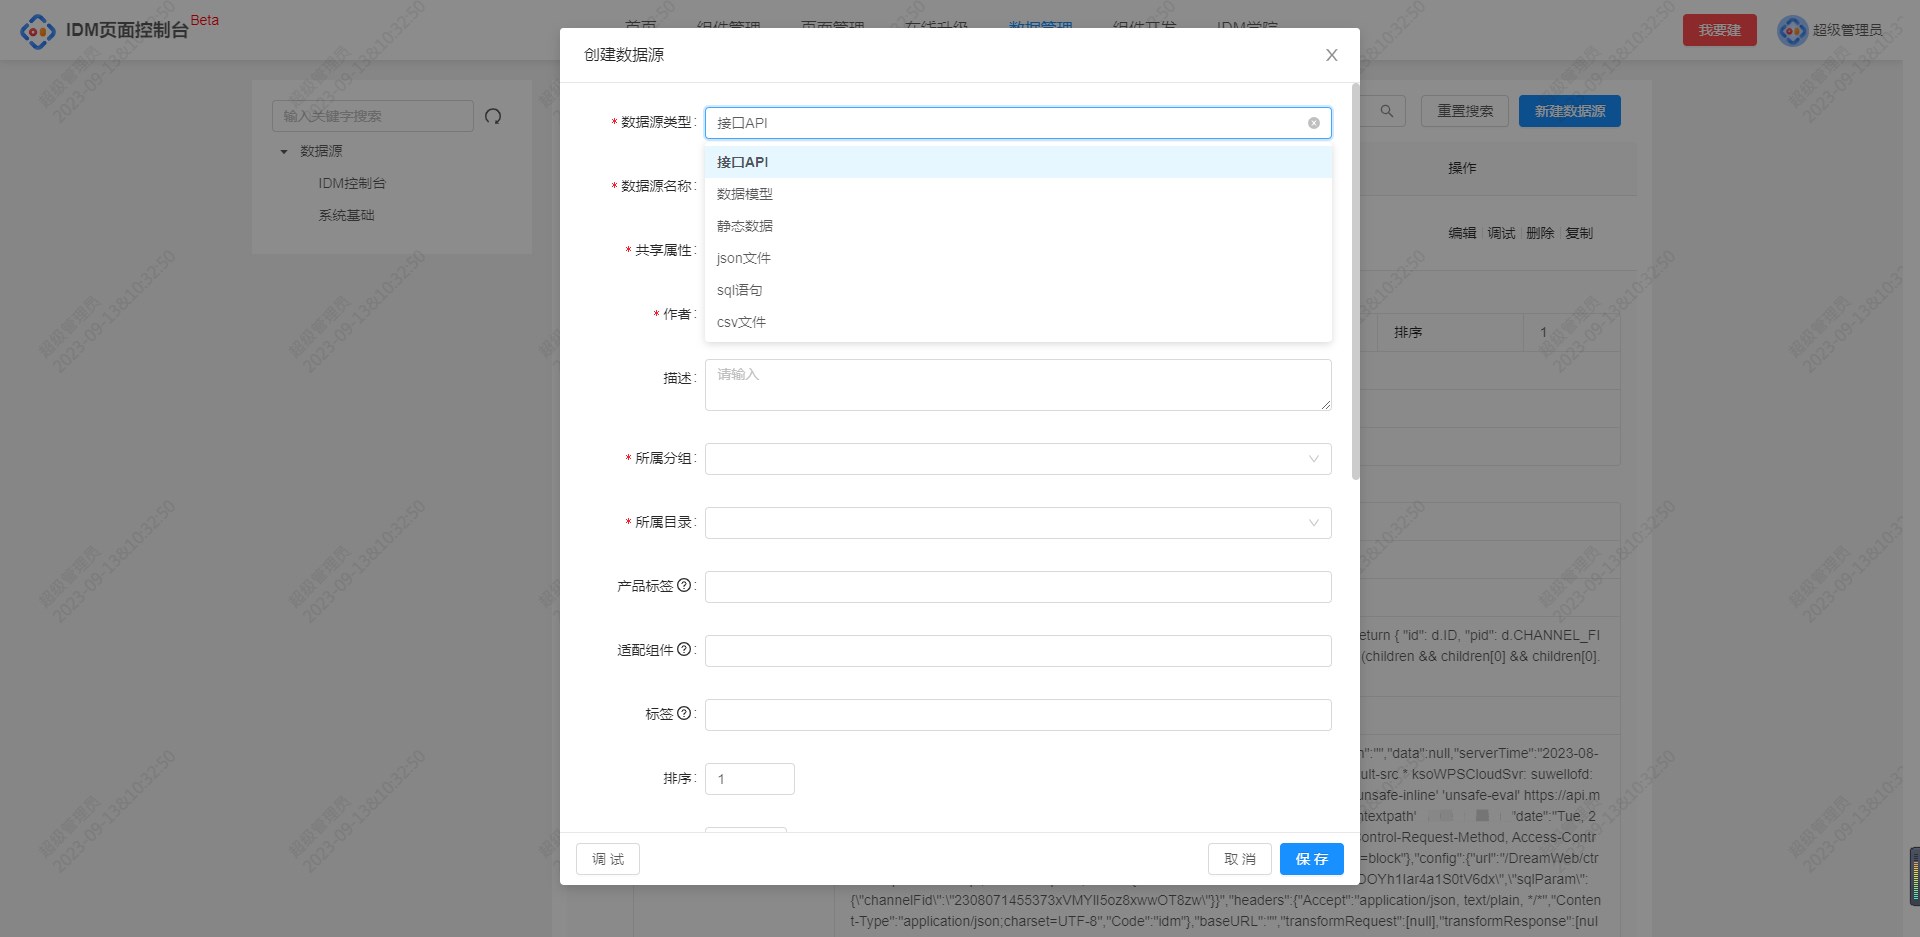Click the help icon next to 产品标签

tap(684, 585)
